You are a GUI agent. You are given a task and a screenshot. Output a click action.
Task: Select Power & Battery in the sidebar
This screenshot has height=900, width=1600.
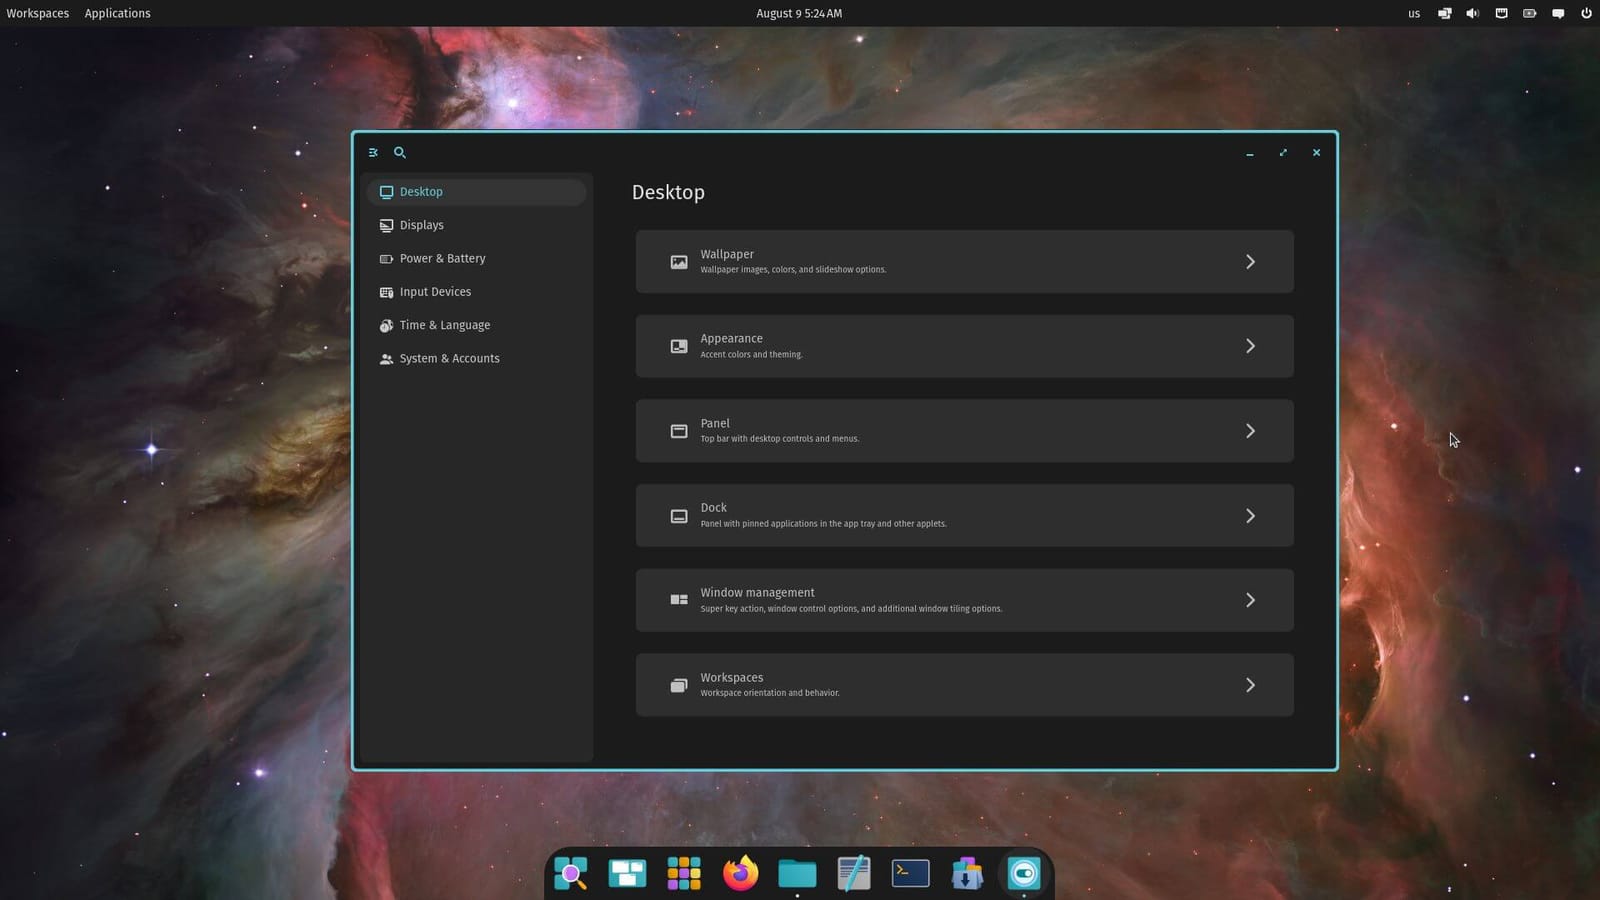point(443,258)
